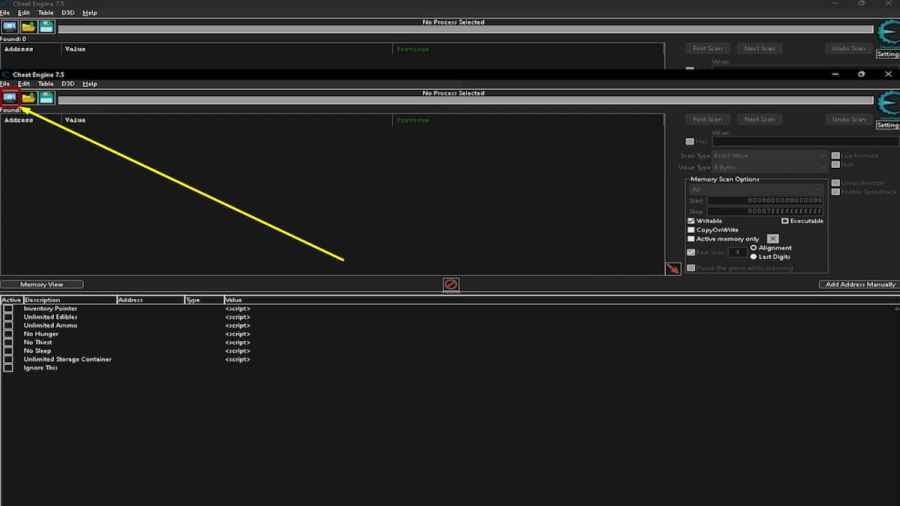Viewport: 900px width, 506px height.
Task: Activate the No Hunger cheat checkbox
Action: click(9, 334)
